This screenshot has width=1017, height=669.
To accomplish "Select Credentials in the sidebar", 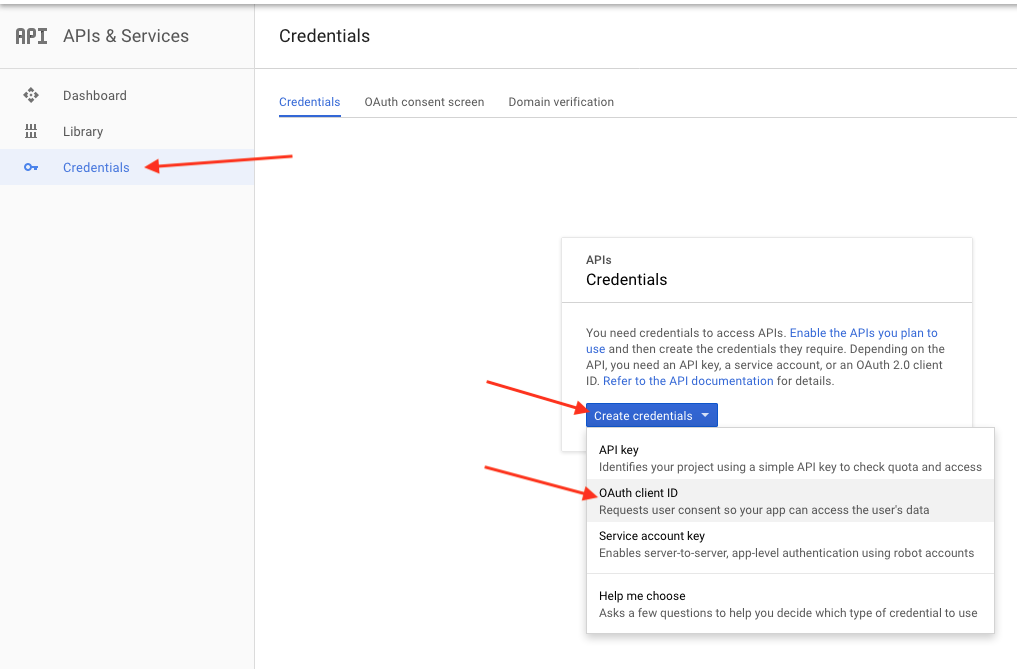I will 126,167.
